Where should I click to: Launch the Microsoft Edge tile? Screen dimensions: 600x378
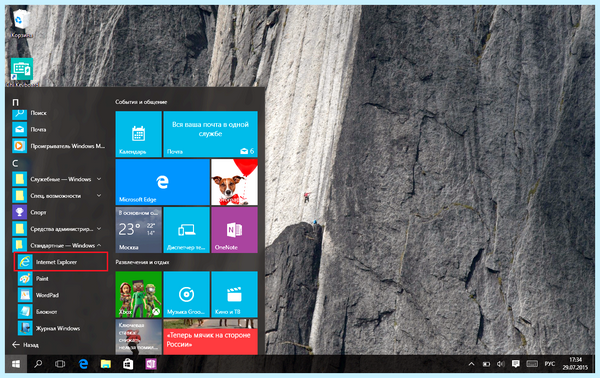click(163, 182)
